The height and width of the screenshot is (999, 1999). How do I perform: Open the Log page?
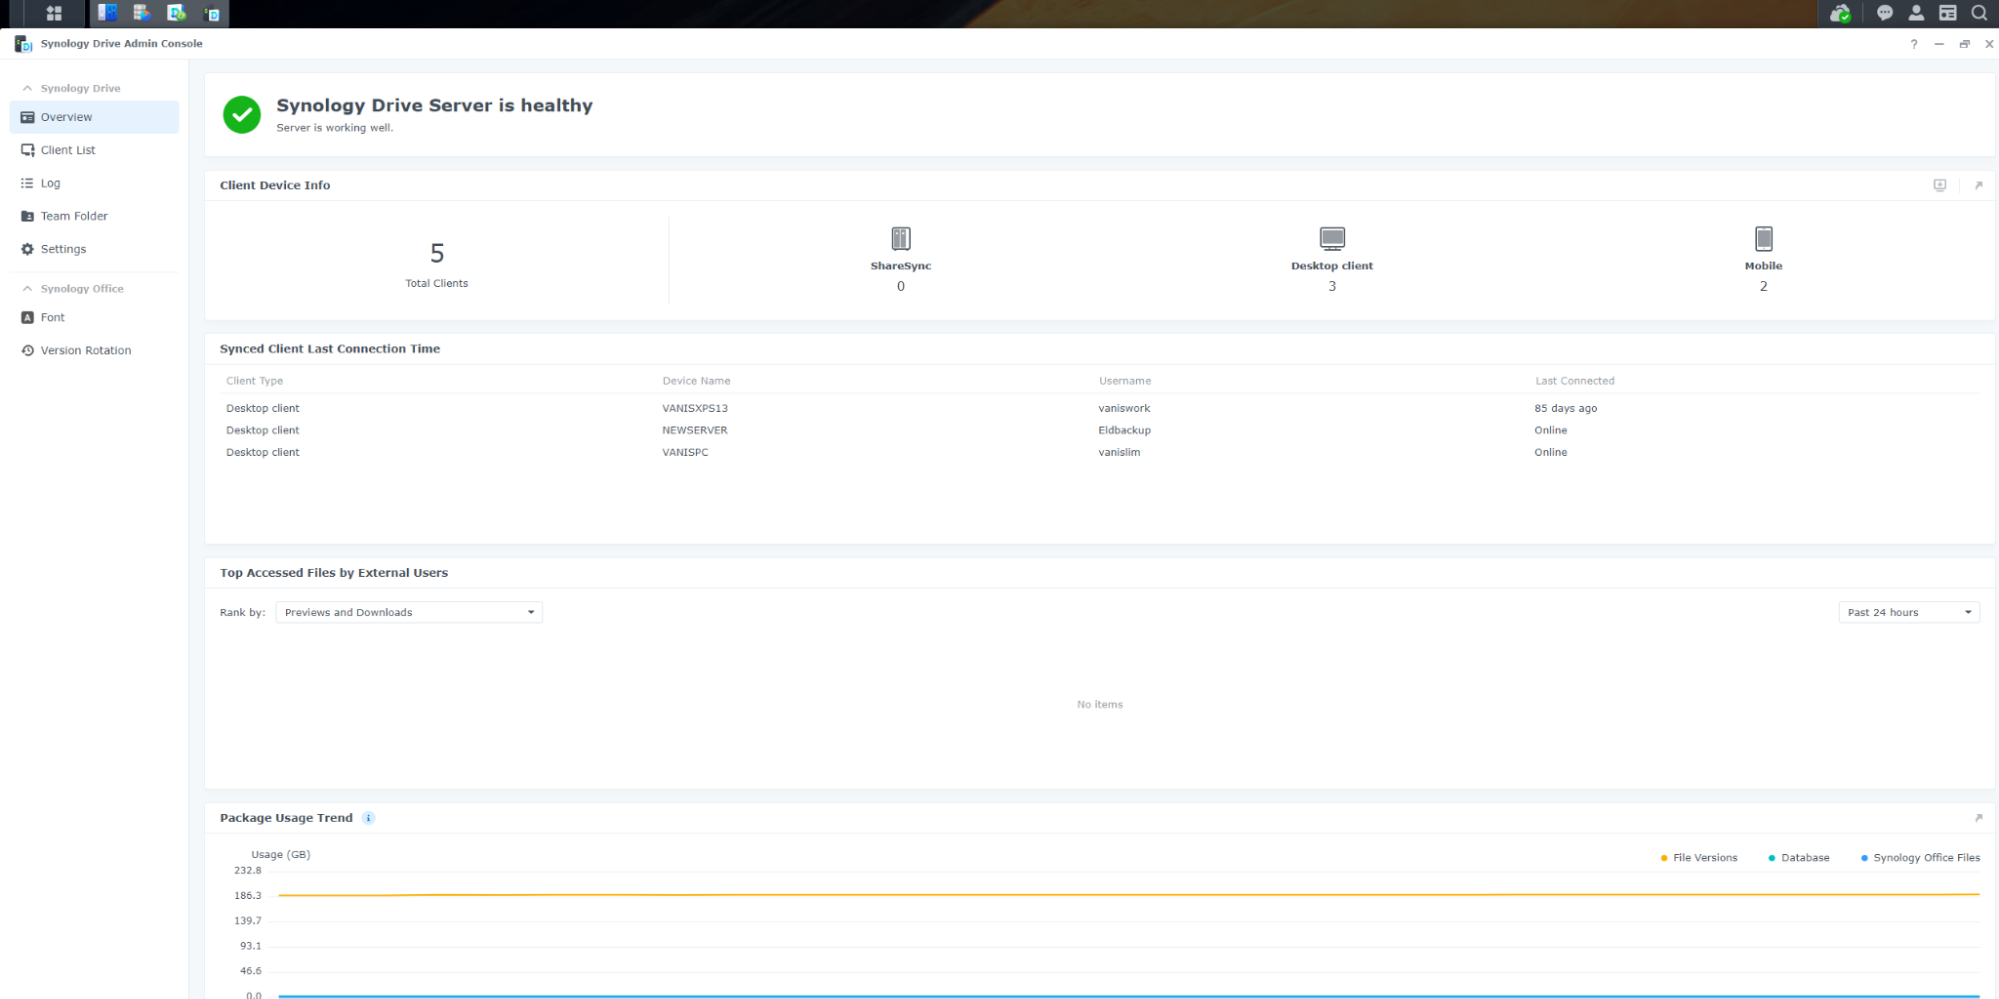coord(94,183)
